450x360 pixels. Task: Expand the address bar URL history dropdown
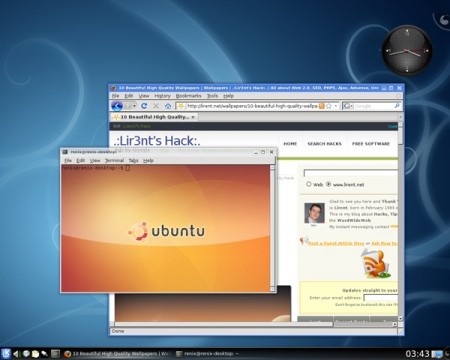click(x=336, y=106)
